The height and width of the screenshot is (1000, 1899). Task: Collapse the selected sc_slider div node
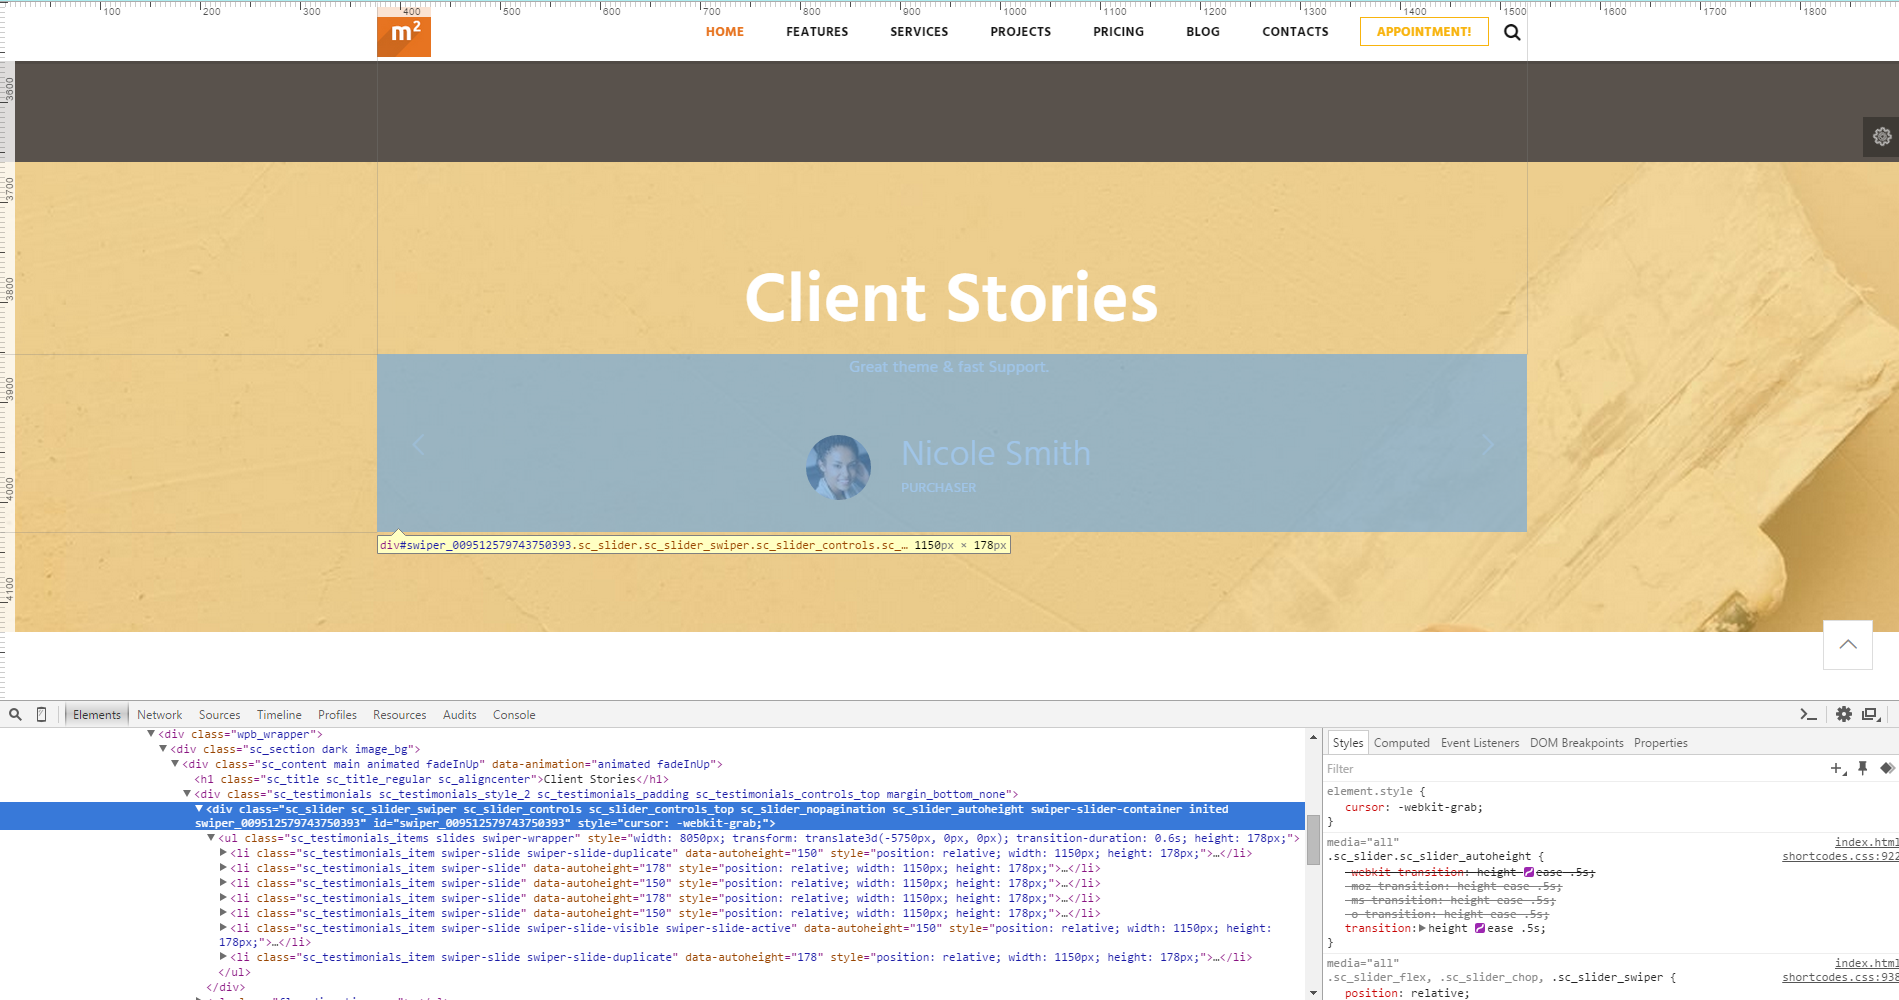point(199,809)
